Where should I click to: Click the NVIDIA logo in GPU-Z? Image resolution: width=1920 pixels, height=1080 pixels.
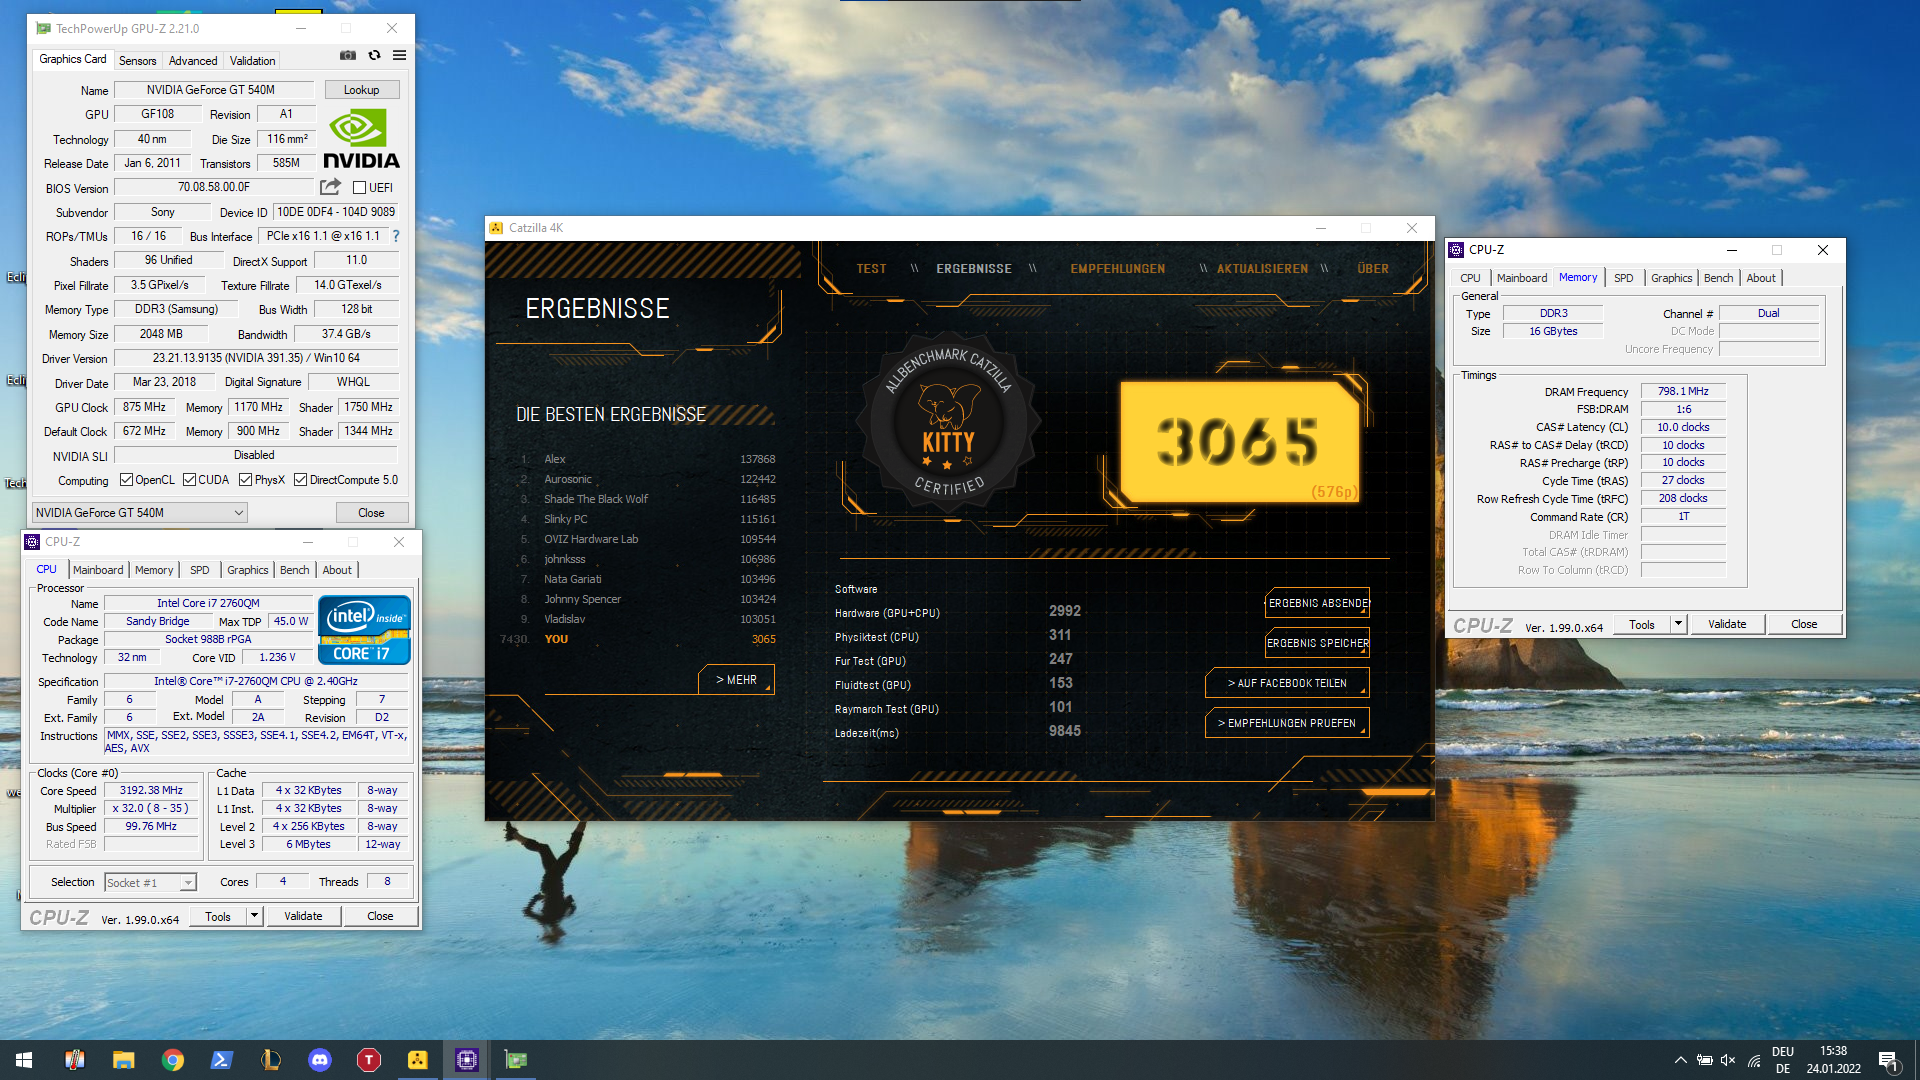click(x=361, y=139)
